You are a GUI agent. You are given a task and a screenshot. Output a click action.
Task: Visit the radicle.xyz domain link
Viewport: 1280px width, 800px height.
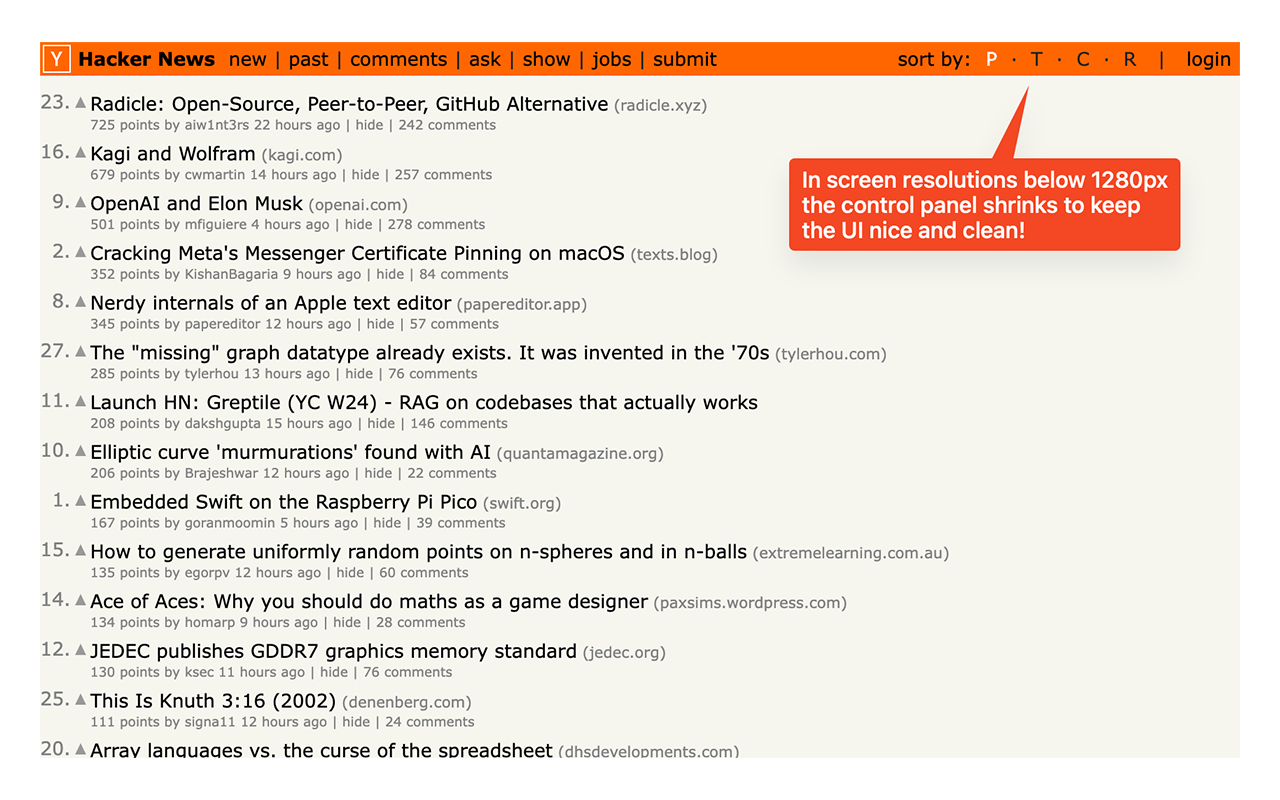[x=661, y=105]
